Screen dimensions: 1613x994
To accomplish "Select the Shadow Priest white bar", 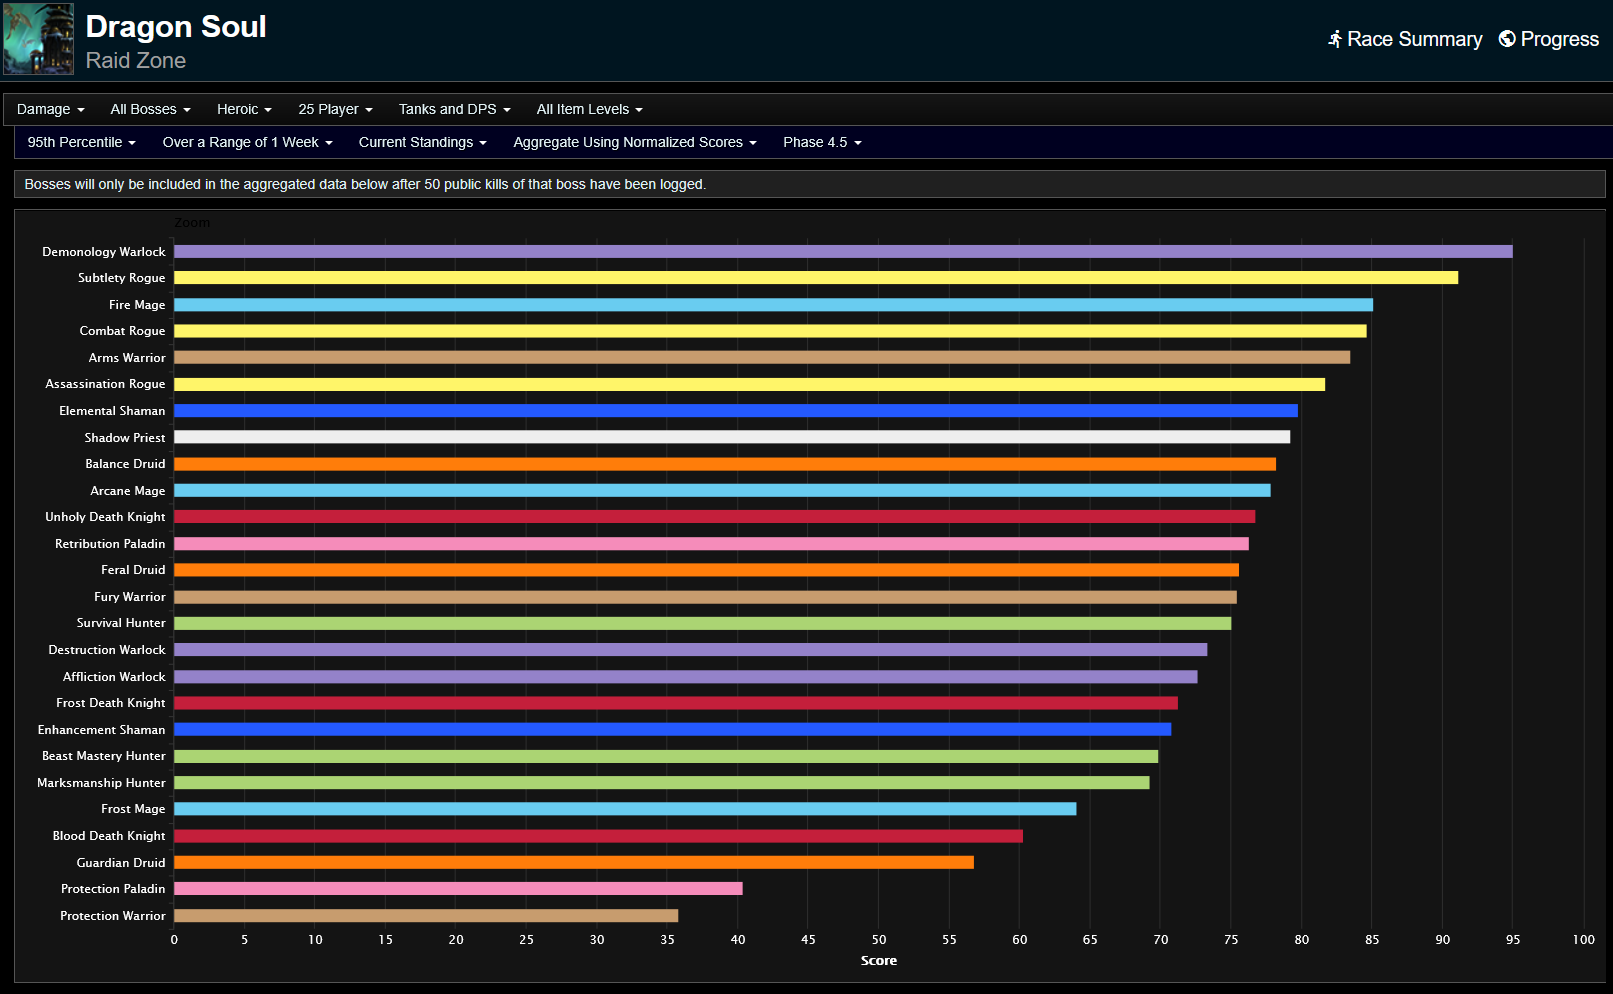I will click(731, 438).
